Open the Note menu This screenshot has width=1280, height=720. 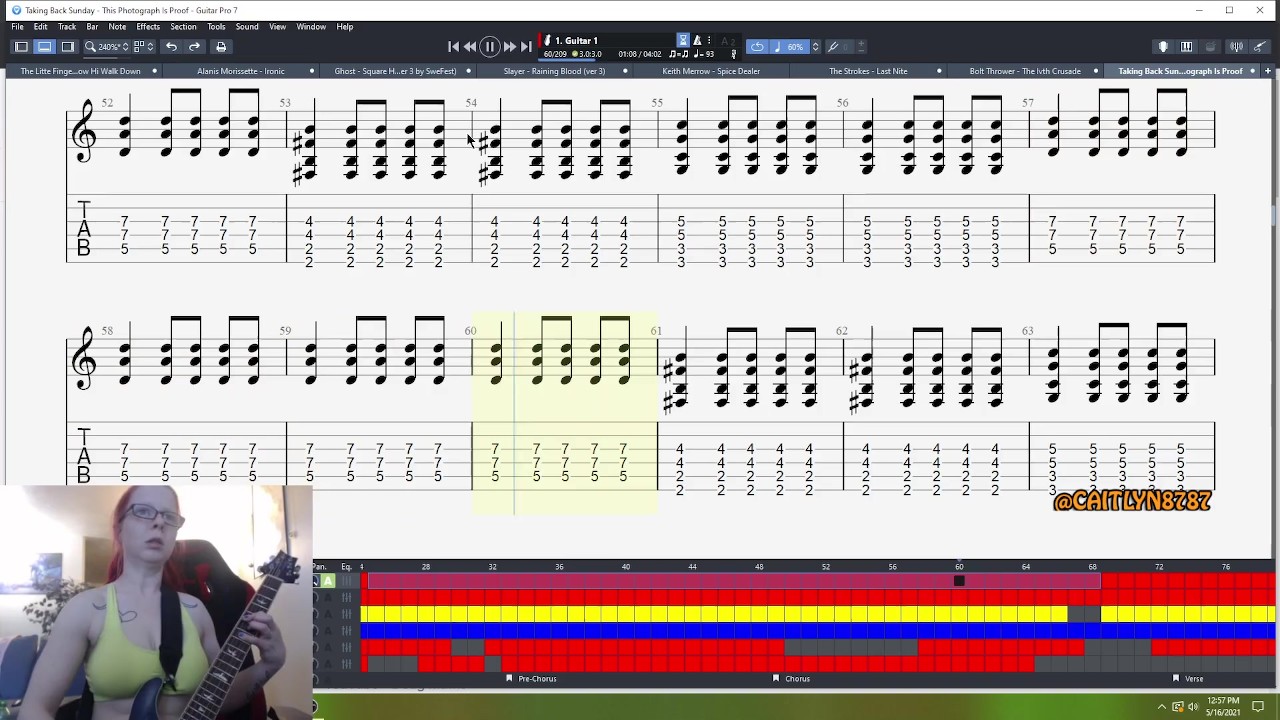click(117, 27)
